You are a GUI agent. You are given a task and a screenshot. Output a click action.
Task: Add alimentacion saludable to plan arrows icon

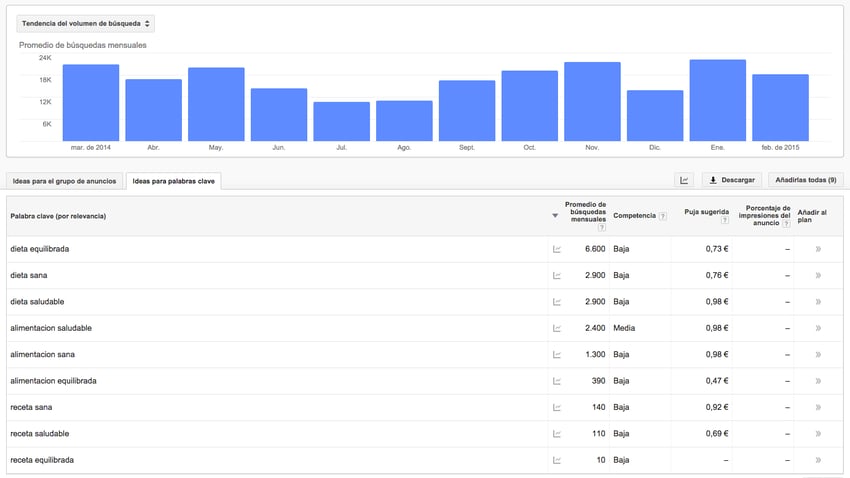click(818, 328)
